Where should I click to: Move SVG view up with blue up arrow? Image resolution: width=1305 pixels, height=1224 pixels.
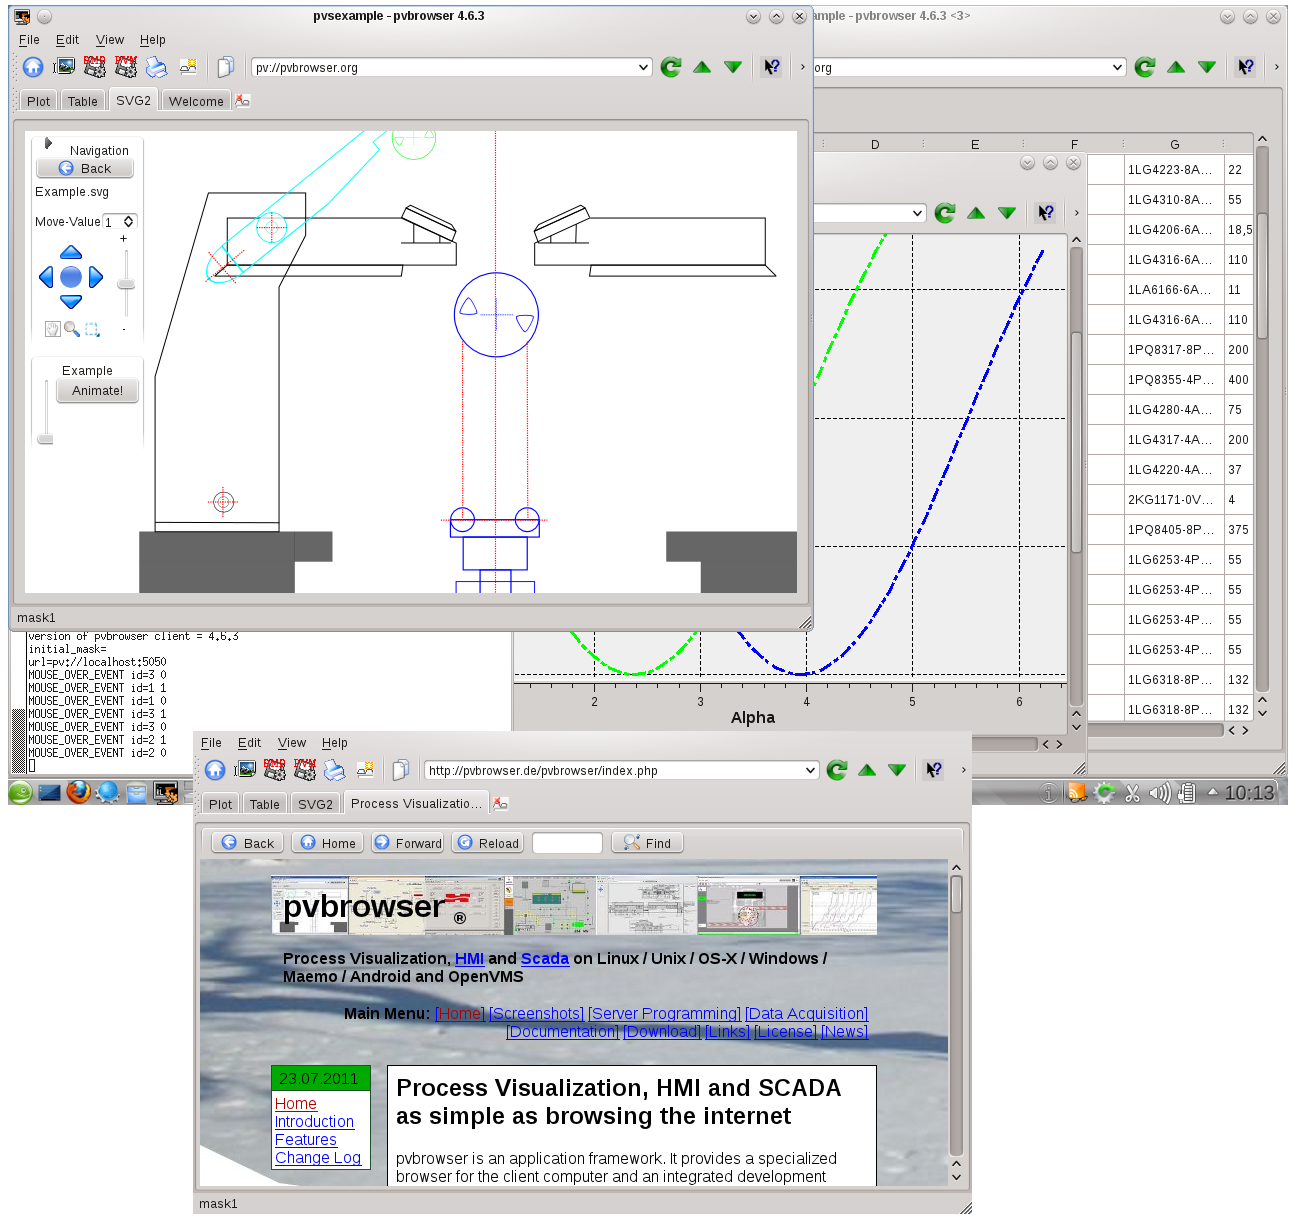[x=71, y=252]
